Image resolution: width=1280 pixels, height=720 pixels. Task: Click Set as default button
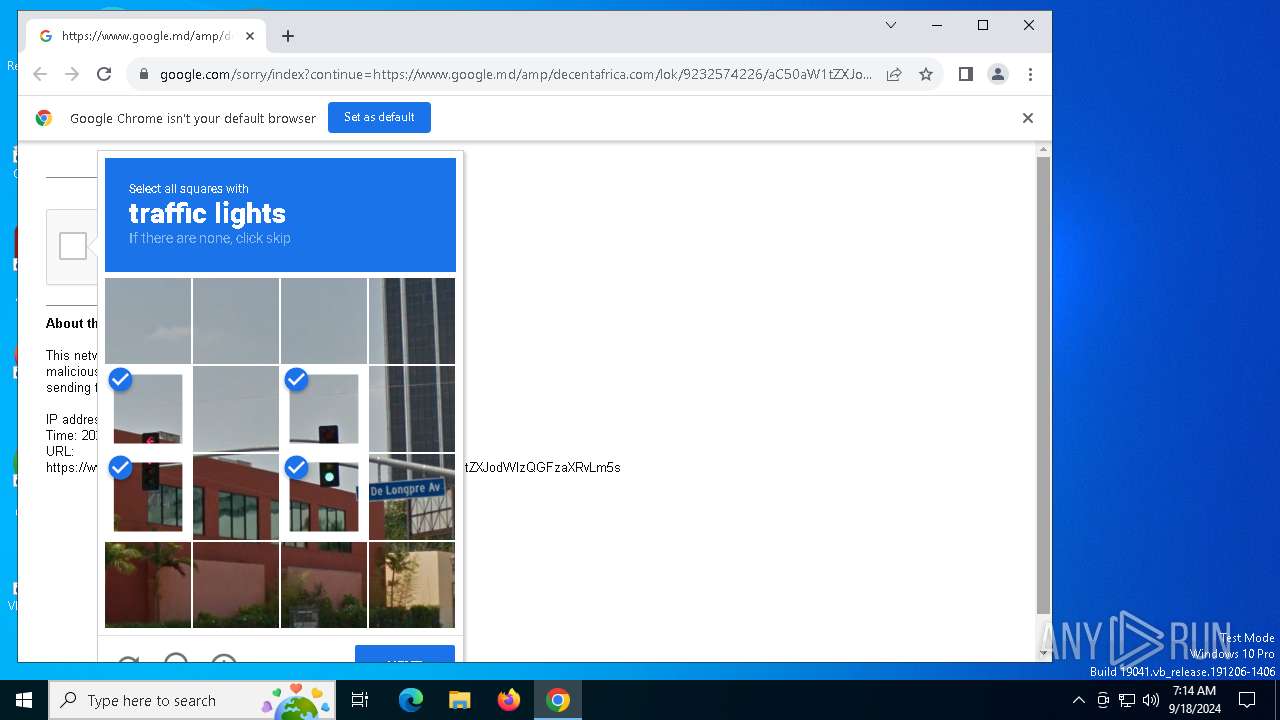pyautogui.click(x=379, y=117)
